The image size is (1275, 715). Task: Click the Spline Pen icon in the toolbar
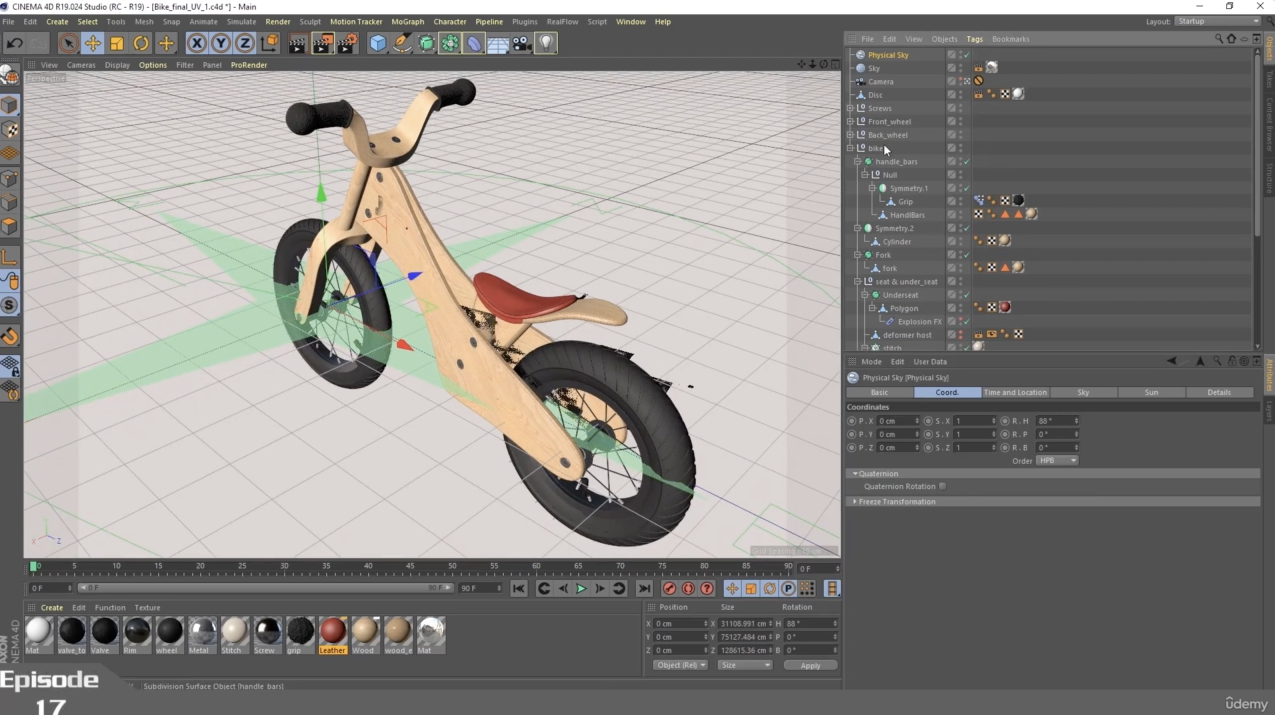pyautogui.click(x=401, y=43)
